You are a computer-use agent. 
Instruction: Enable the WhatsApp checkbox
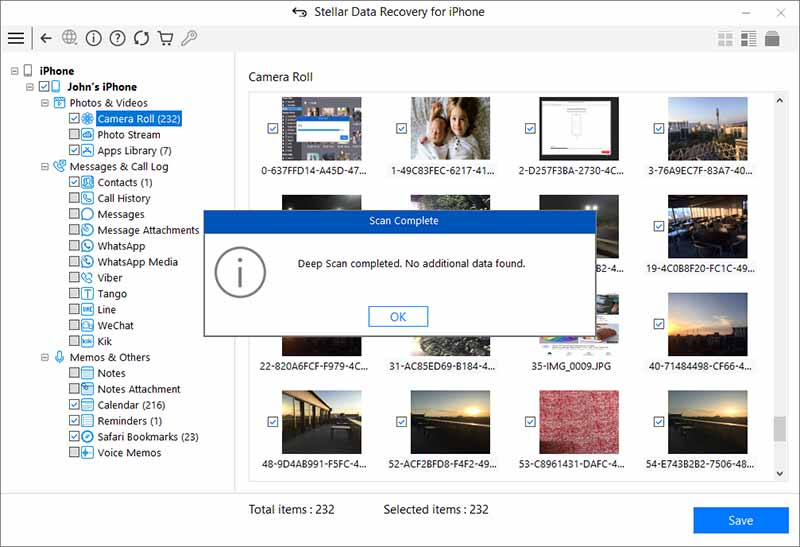(75, 246)
